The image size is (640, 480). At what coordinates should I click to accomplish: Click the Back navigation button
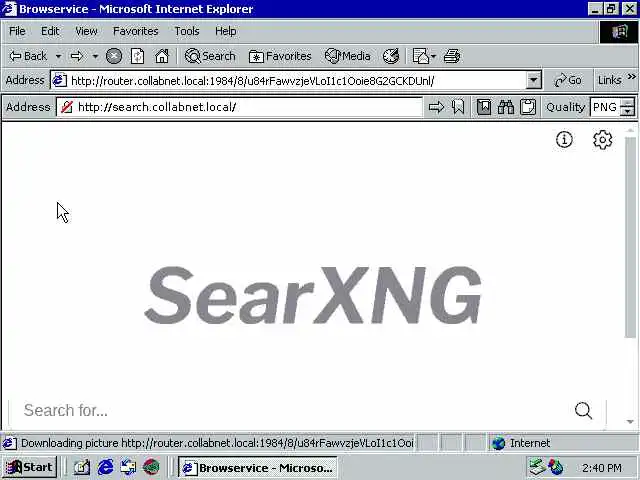[x=28, y=56]
